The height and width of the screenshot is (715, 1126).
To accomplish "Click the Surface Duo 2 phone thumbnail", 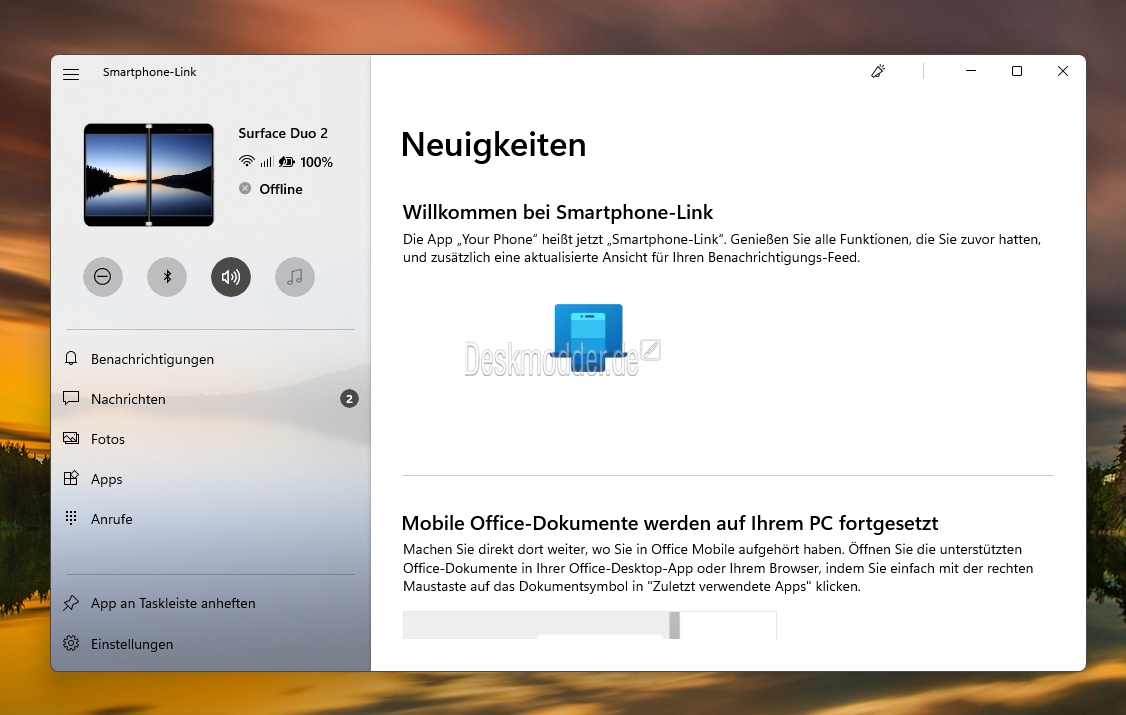I will pyautogui.click(x=149, y=175).
